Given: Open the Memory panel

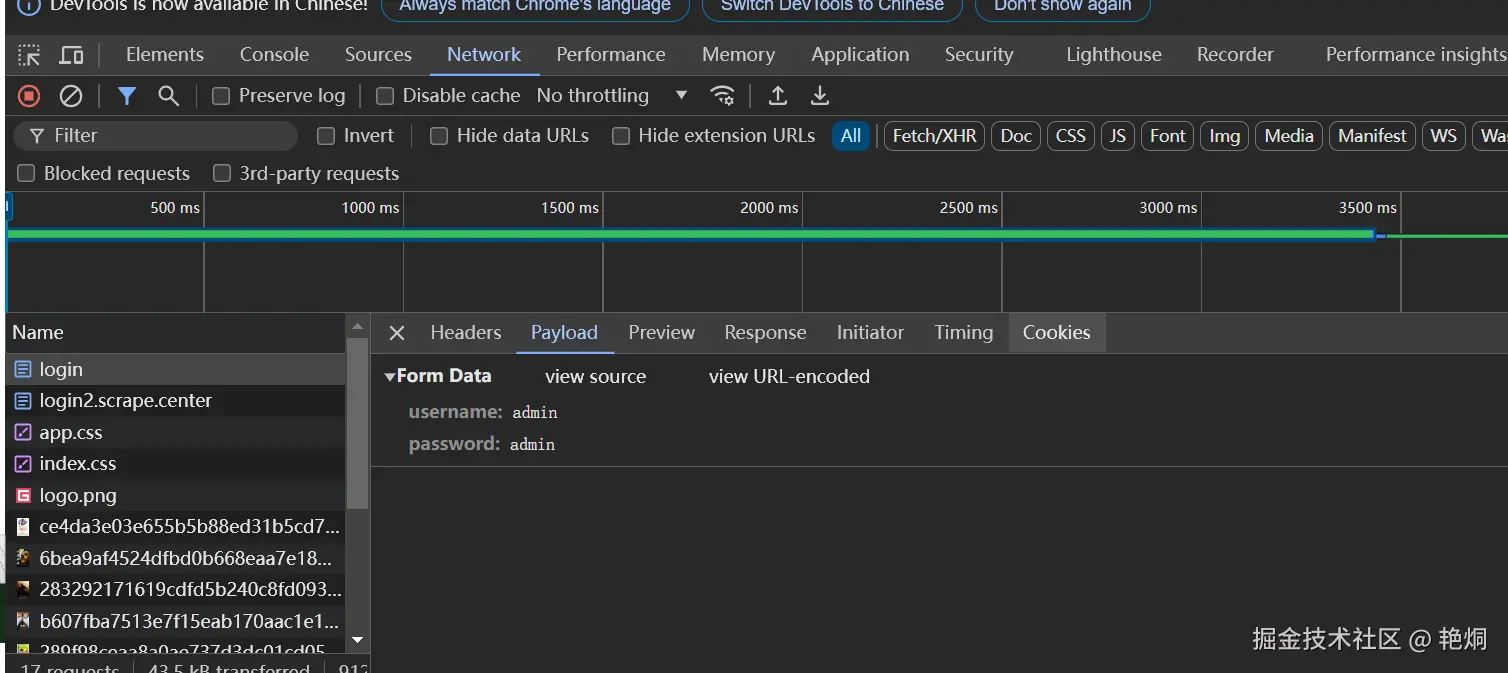Looking at the screenshot, I should tap(738, 55).
